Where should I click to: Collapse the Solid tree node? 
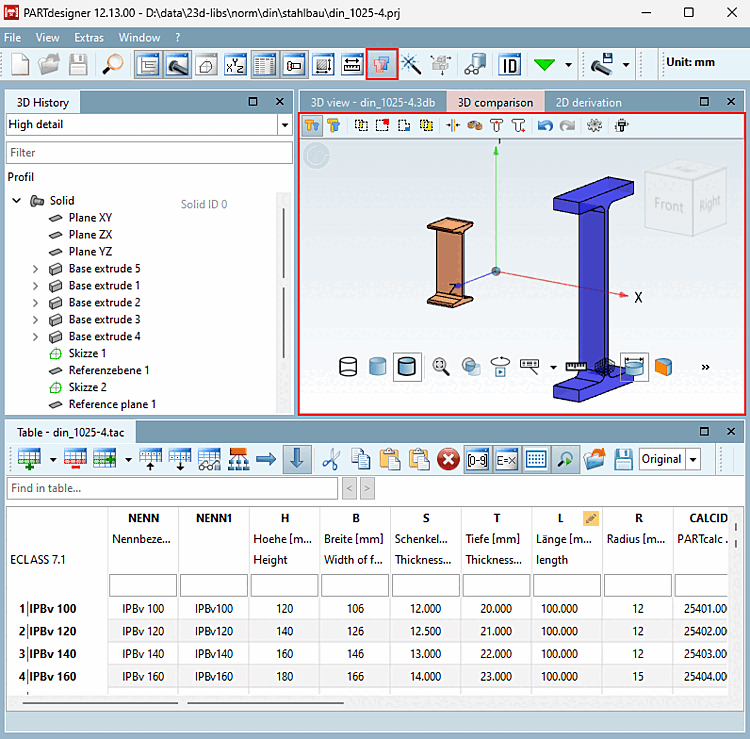pos(17,200)
